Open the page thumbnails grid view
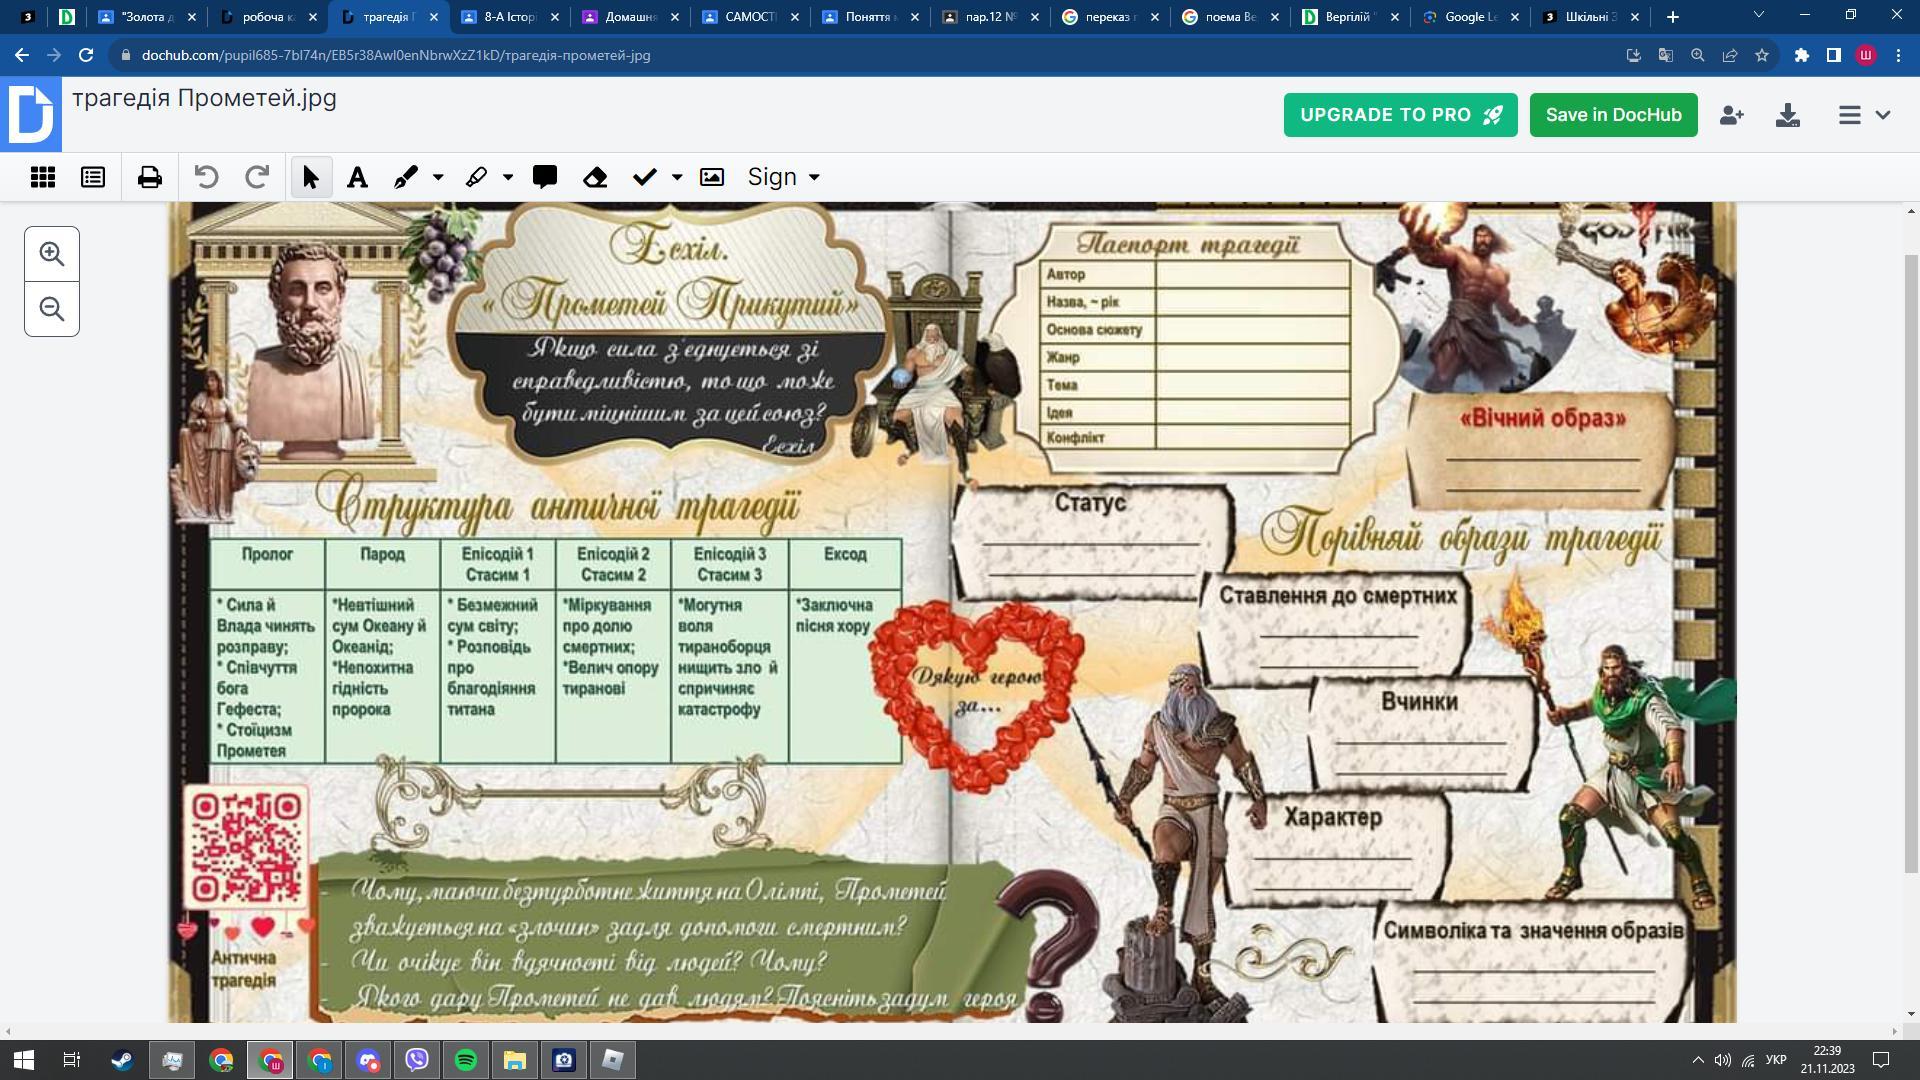The width and height of the screenshot is (1920, 1080). [x=43, y=178]
